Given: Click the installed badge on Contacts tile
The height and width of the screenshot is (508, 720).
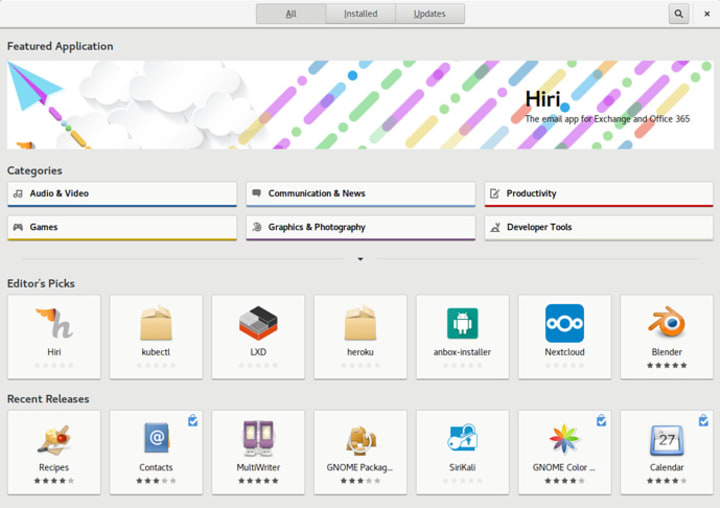Looking at the screenshot, I should (193, 420).
